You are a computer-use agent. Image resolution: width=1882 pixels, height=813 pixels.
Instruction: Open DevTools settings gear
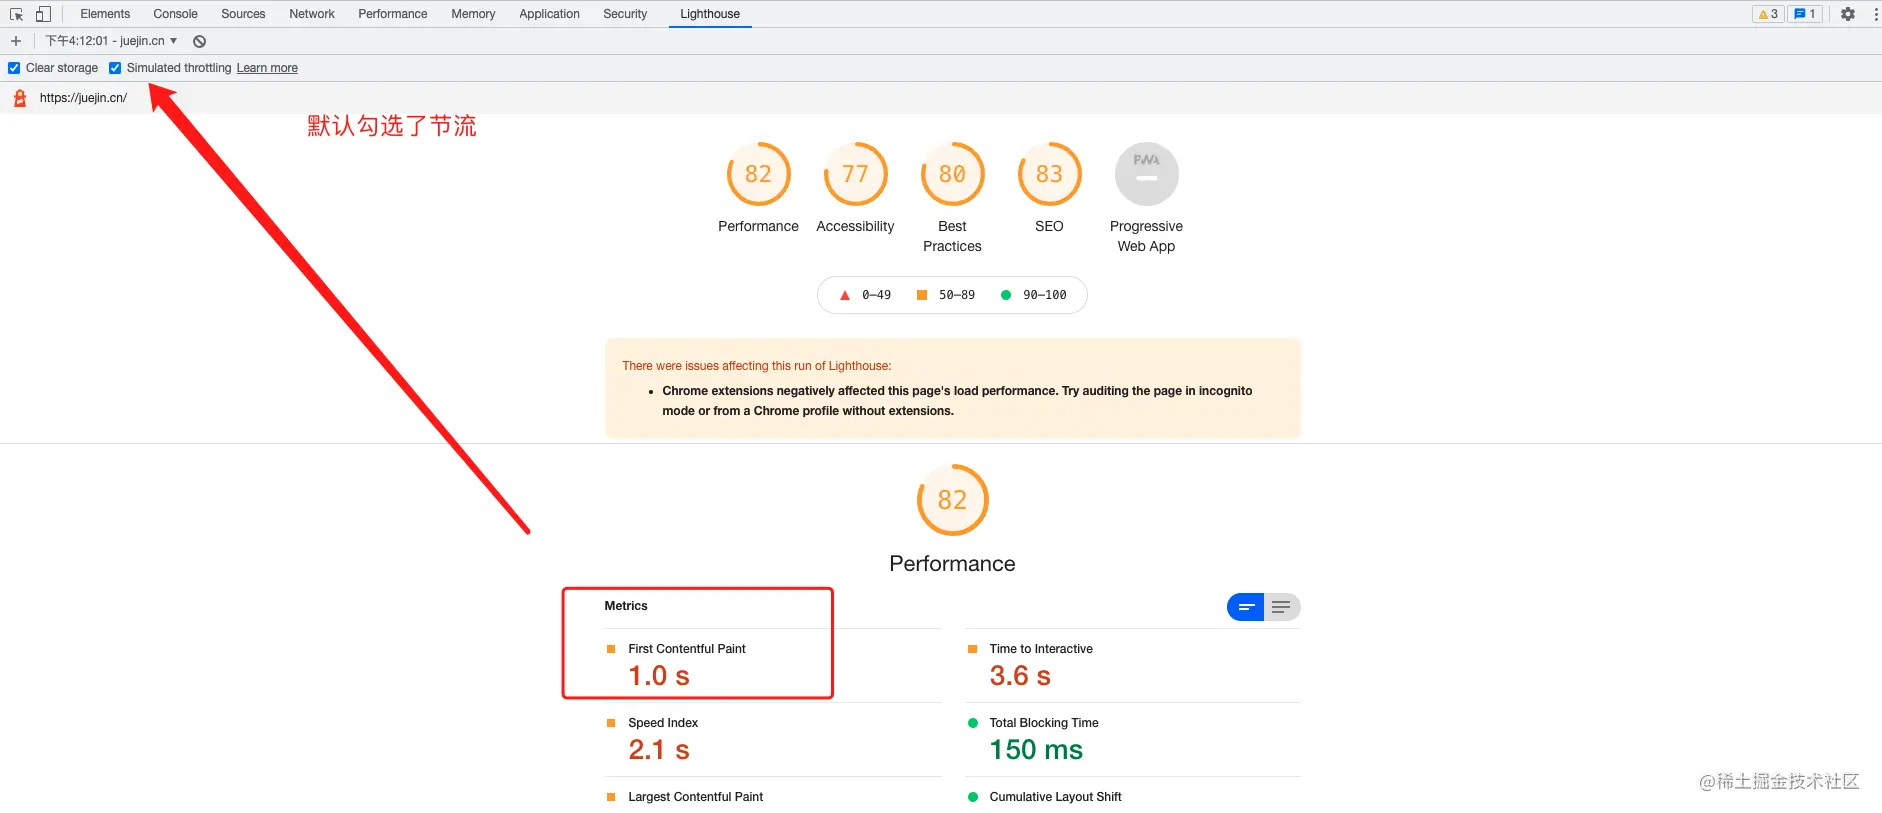pos(1848,14)
